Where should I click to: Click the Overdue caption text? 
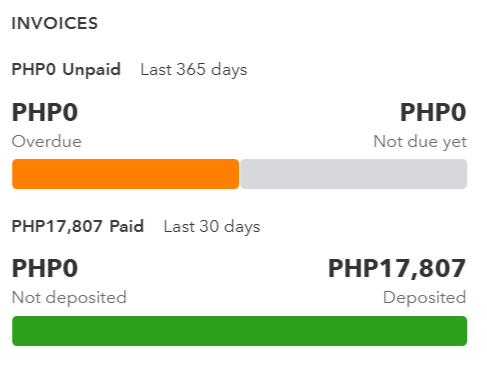coord(47,141)
